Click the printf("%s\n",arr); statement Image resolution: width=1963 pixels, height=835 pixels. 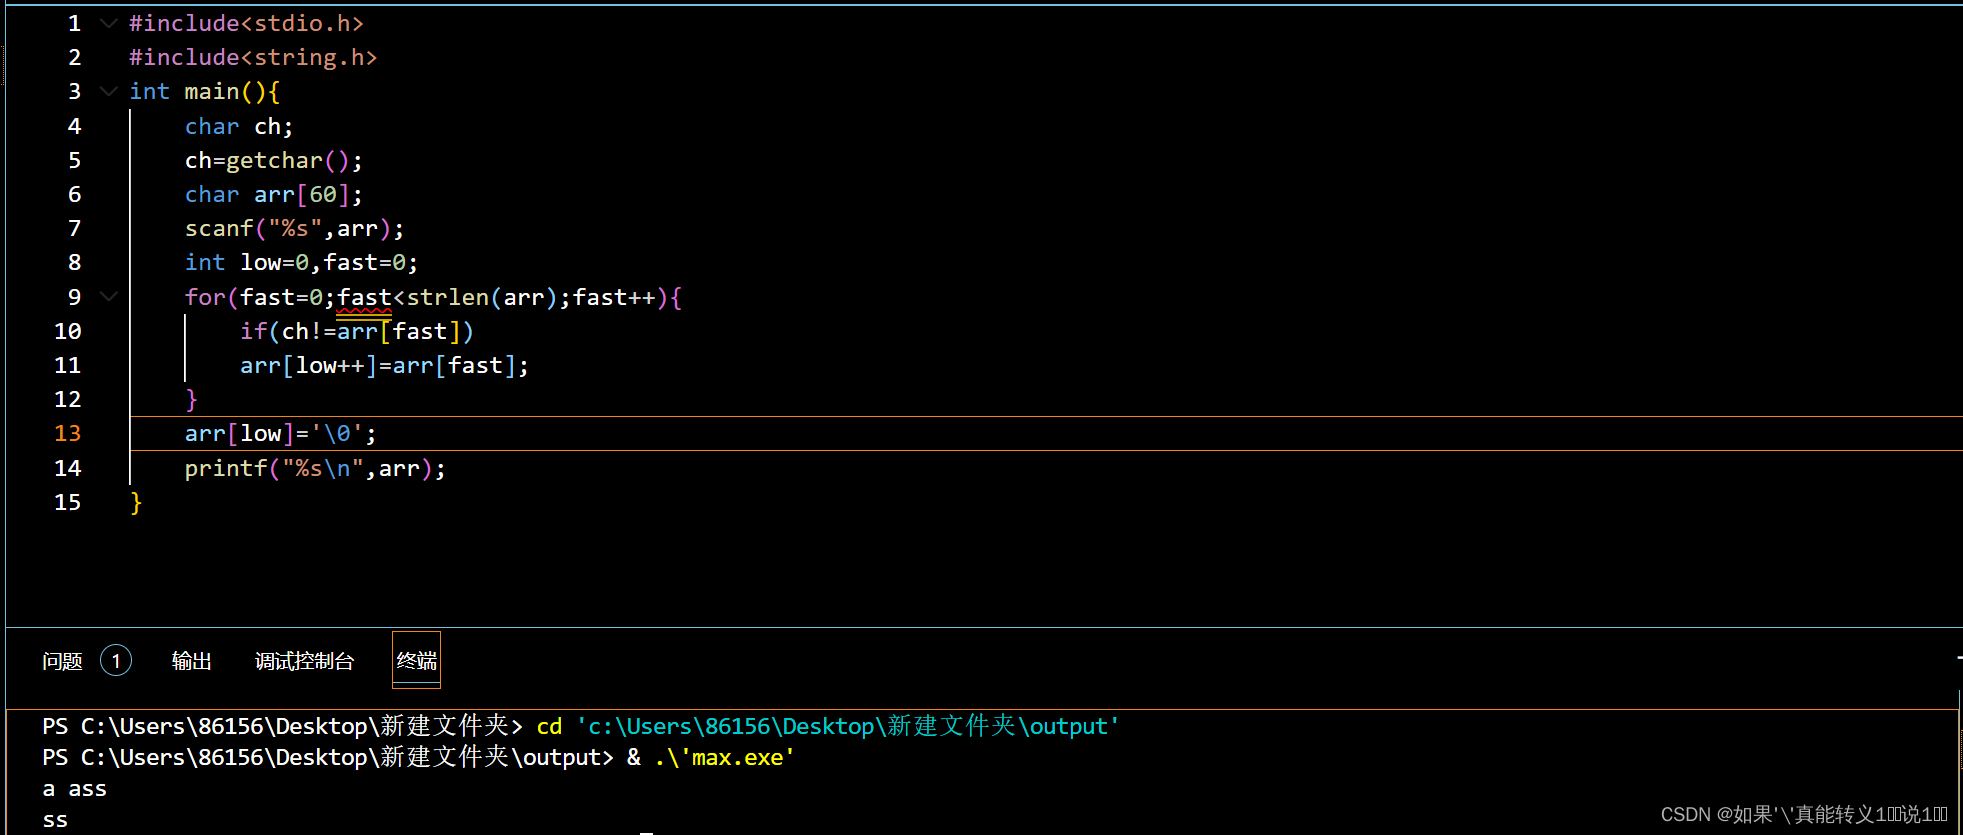point(315,468)
